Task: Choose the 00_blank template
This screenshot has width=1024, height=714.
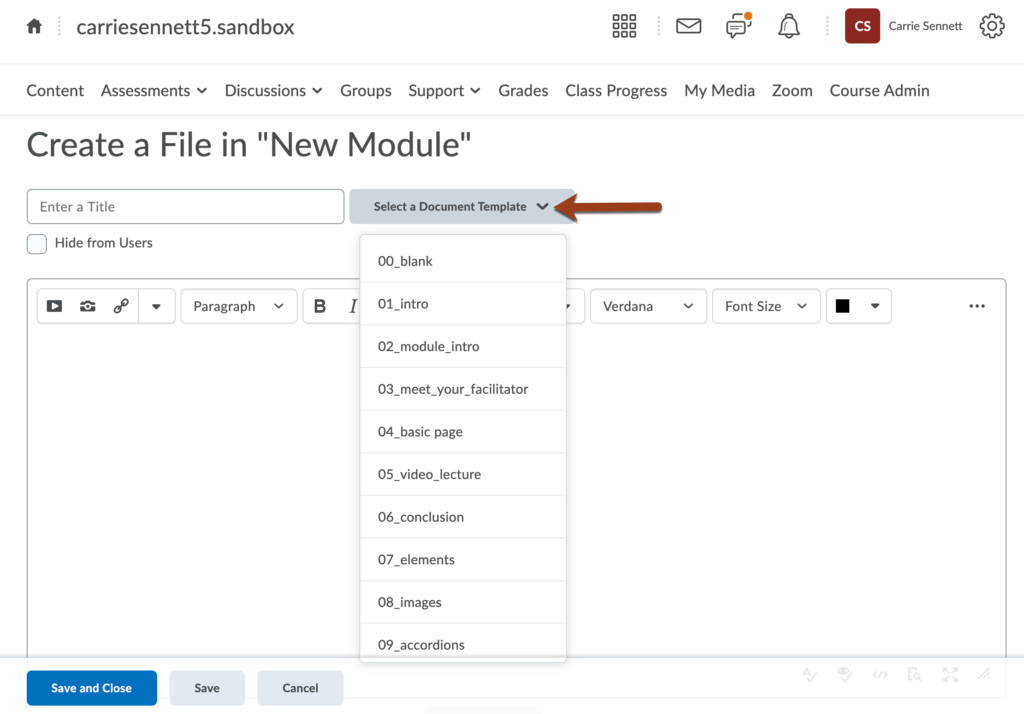Action: click(463, 261)
